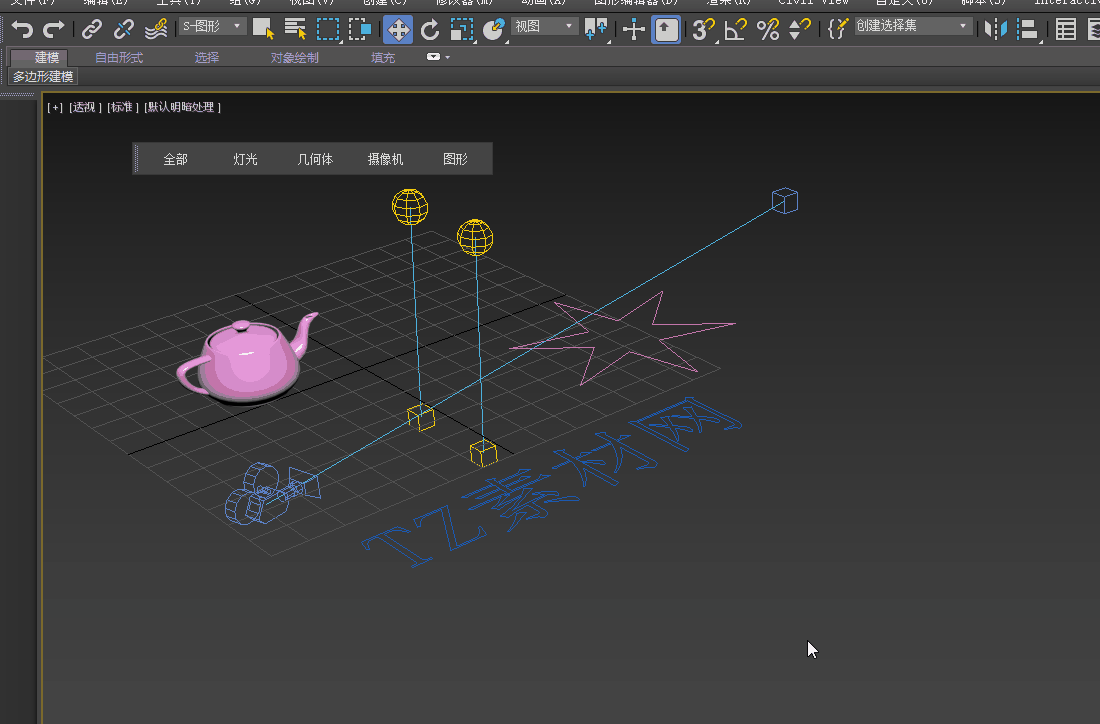The width and height of the screenshot is (1100, 724).
Task: Select the blue camera target box
Action: (785, 201)
